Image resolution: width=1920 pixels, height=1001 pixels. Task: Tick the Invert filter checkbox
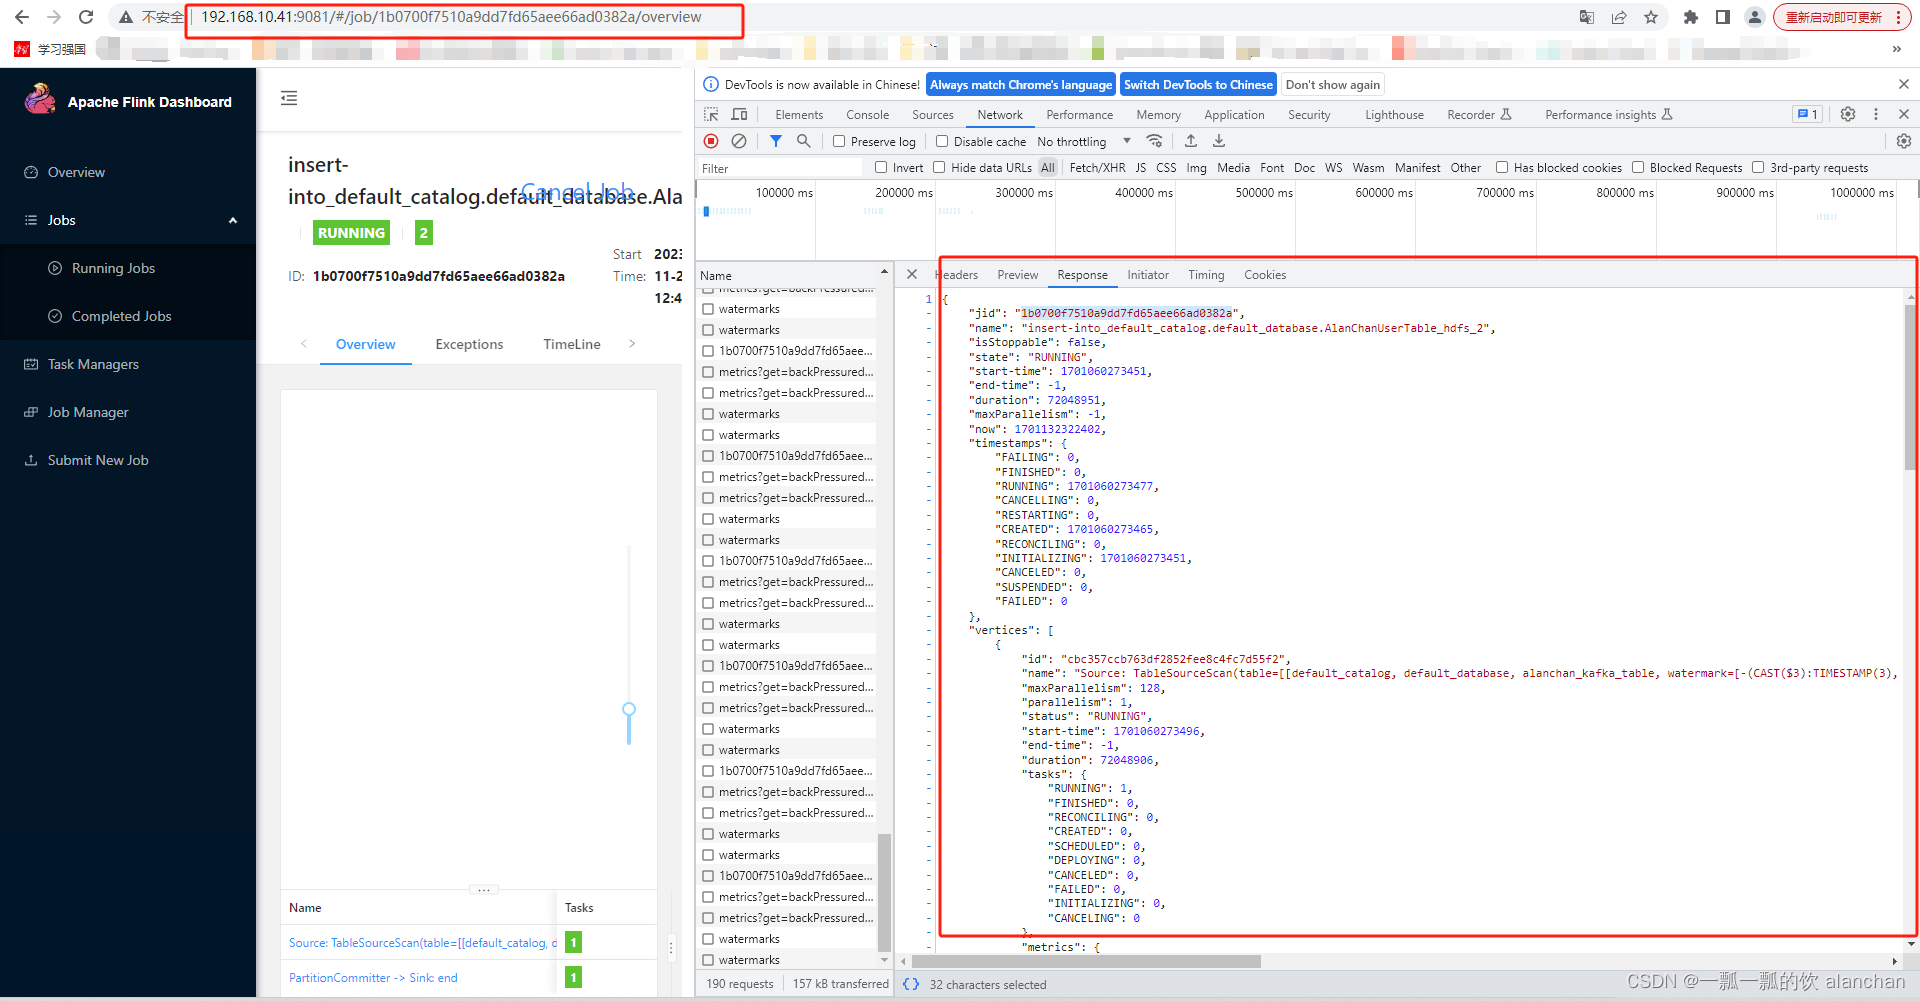(881, 168)
